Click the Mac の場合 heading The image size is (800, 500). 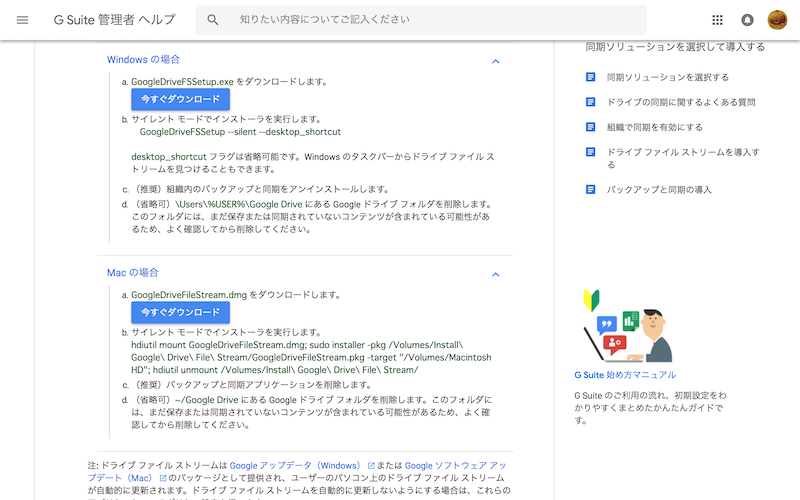coord(133,273)
